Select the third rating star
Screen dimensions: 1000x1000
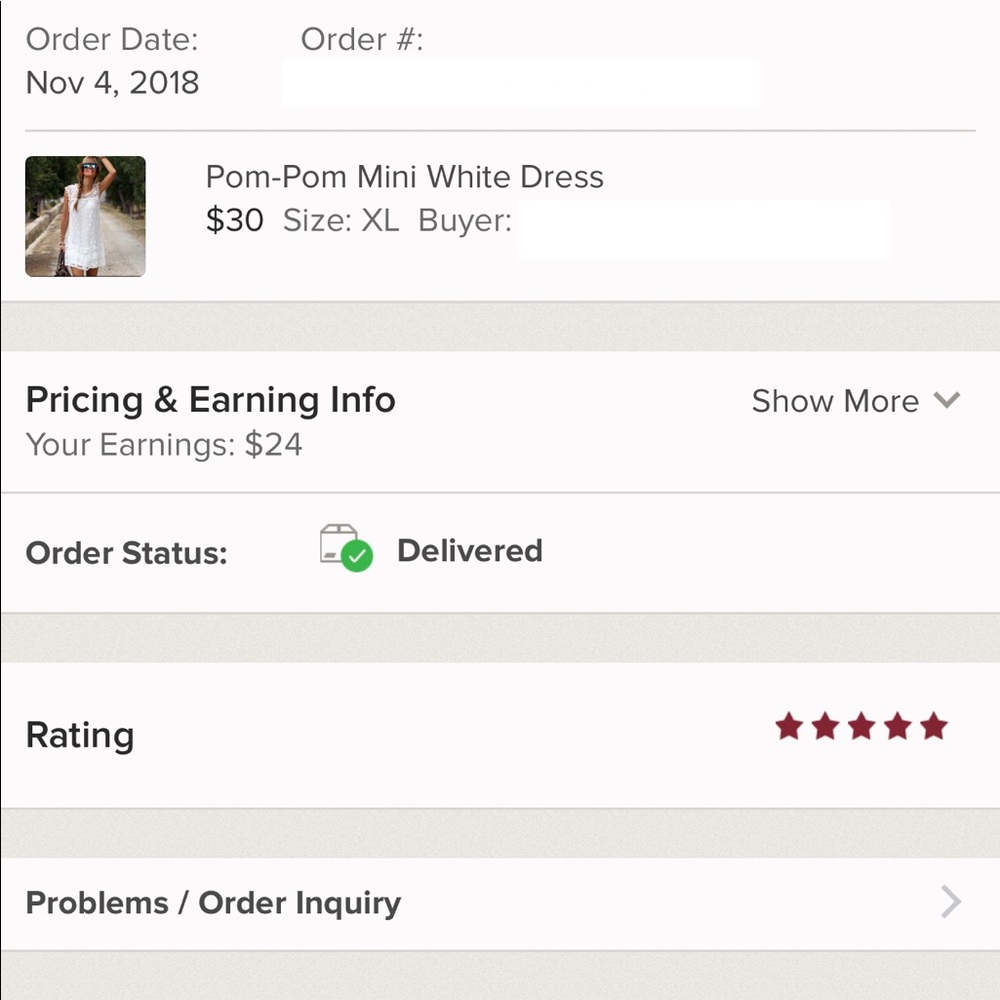(862, 726)
